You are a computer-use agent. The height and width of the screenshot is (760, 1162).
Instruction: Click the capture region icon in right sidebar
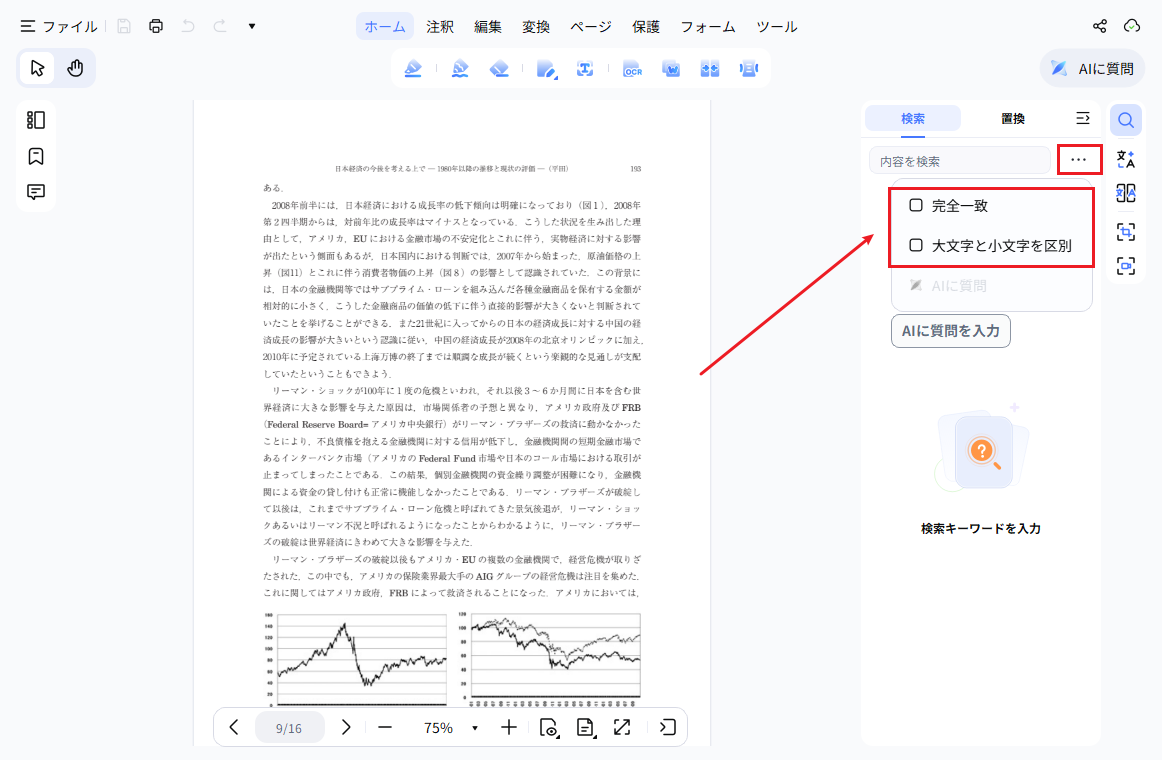click(1126, 232)
